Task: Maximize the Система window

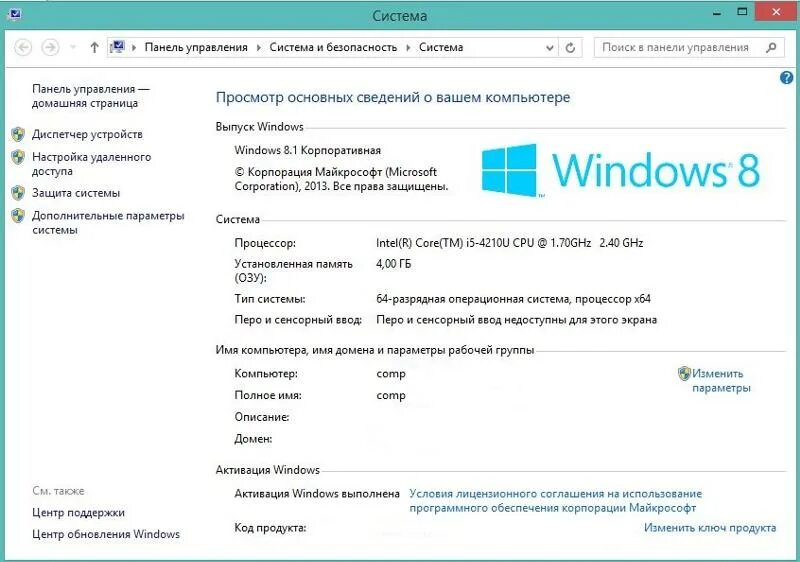Action: 742,12
